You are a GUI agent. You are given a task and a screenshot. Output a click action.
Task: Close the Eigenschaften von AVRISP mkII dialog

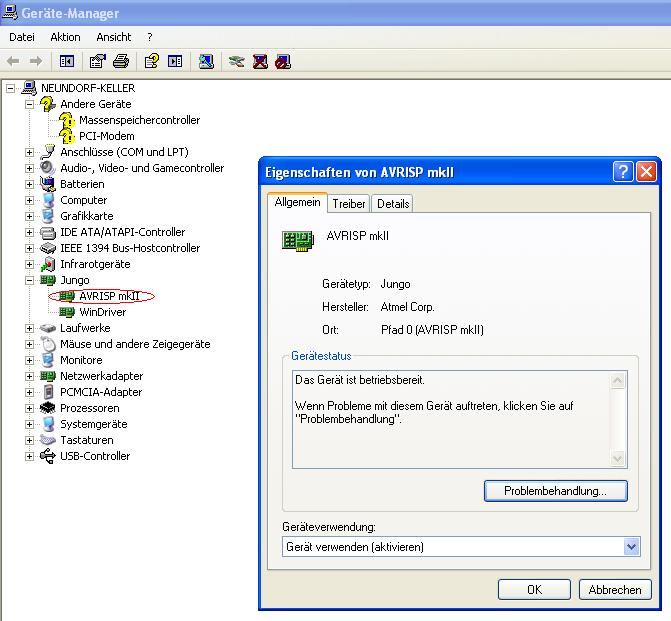pos(647,172)
